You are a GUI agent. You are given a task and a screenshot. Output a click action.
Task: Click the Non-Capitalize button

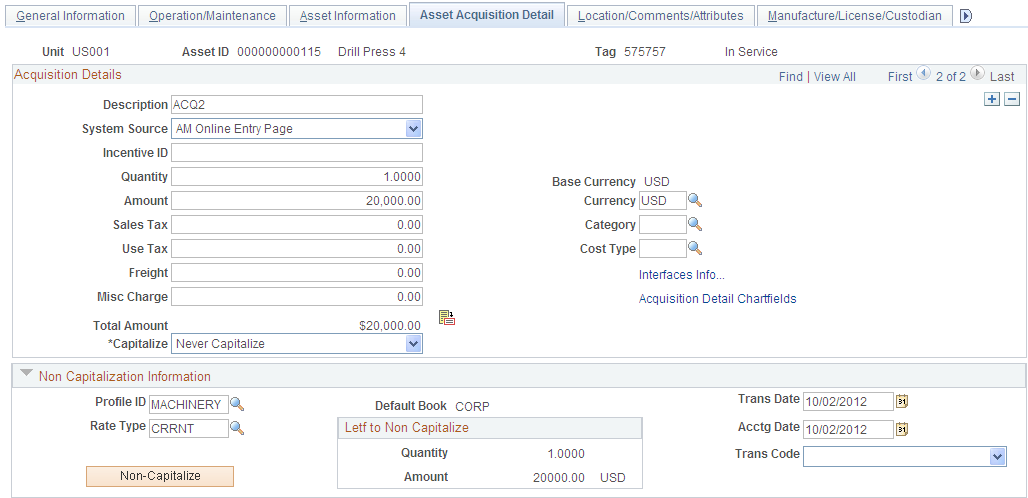click(160, 476)
